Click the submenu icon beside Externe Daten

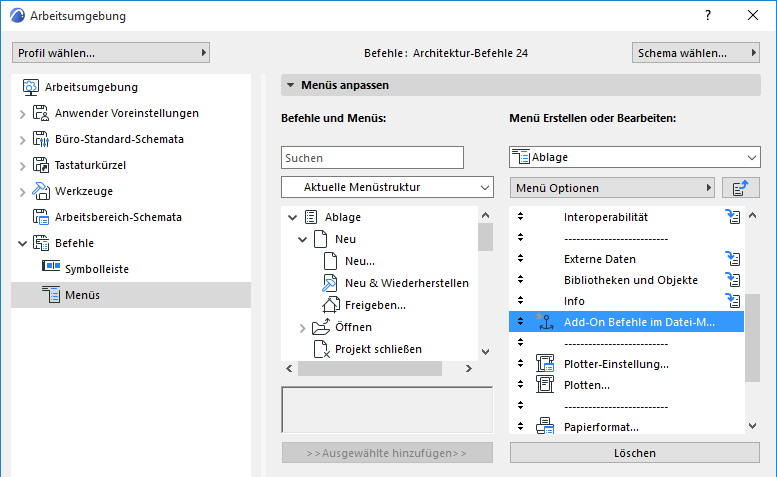pyautogui.click(x=733, y=259)
